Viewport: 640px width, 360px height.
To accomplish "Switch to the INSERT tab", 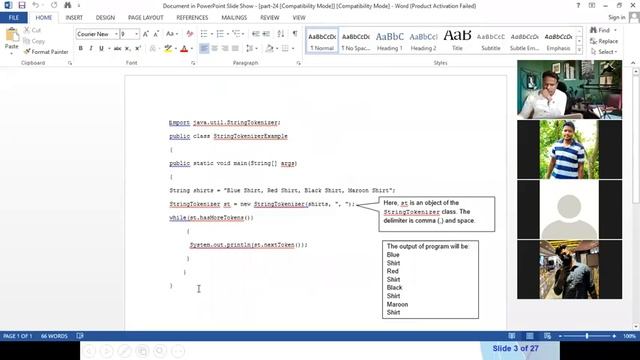I will coord(74,18).
